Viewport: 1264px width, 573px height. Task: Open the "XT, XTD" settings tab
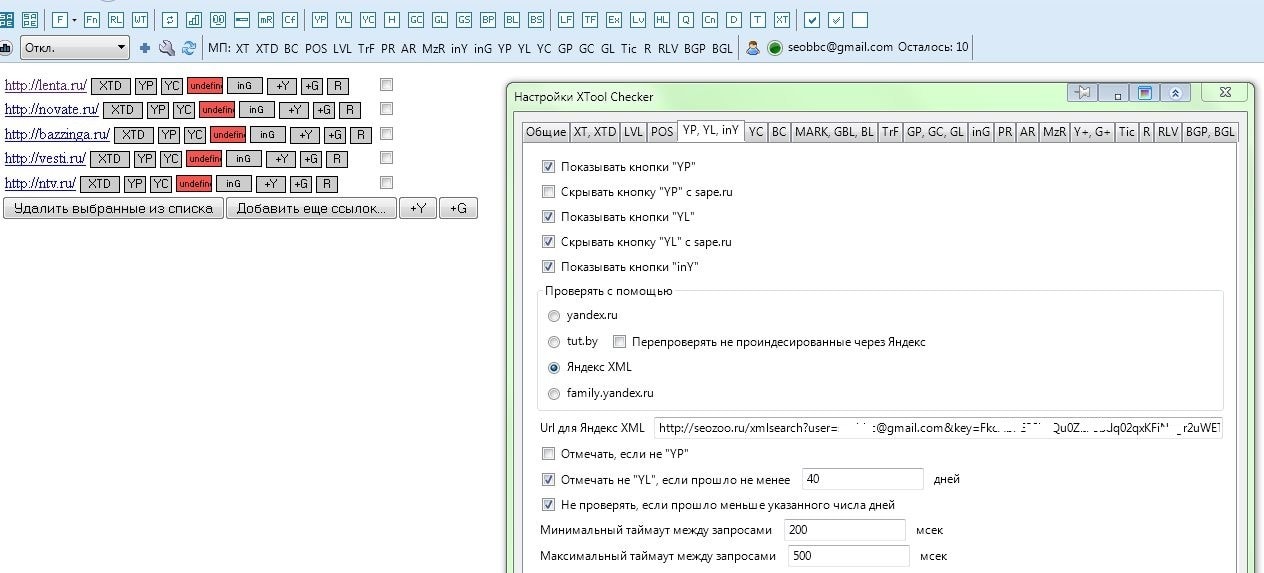click(x=594, y=131)
